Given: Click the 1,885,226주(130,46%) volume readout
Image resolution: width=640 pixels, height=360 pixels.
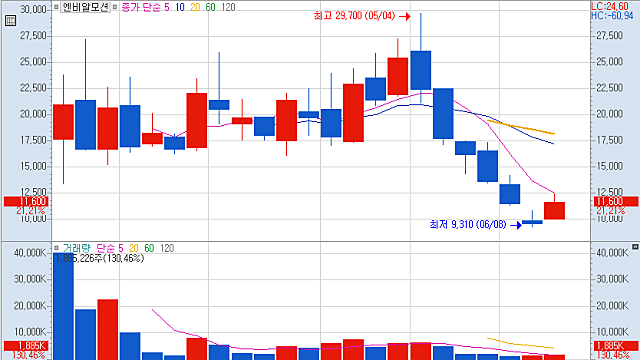Looking at the screenshot, I should click(x=99, y=258).
